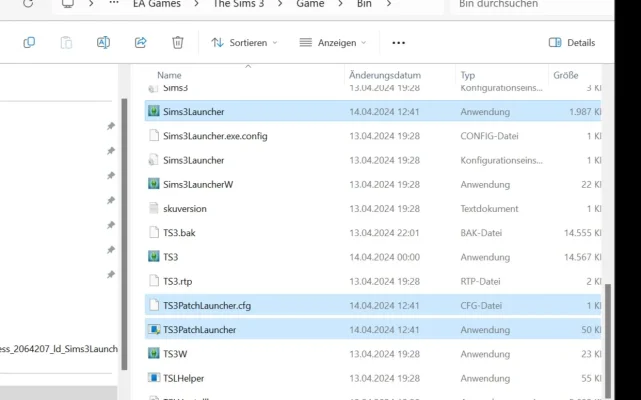Select the Sims3LauncherW application icon
This screenshot has width=641, height=400.
pyautogui.click(x=154, y=184)
